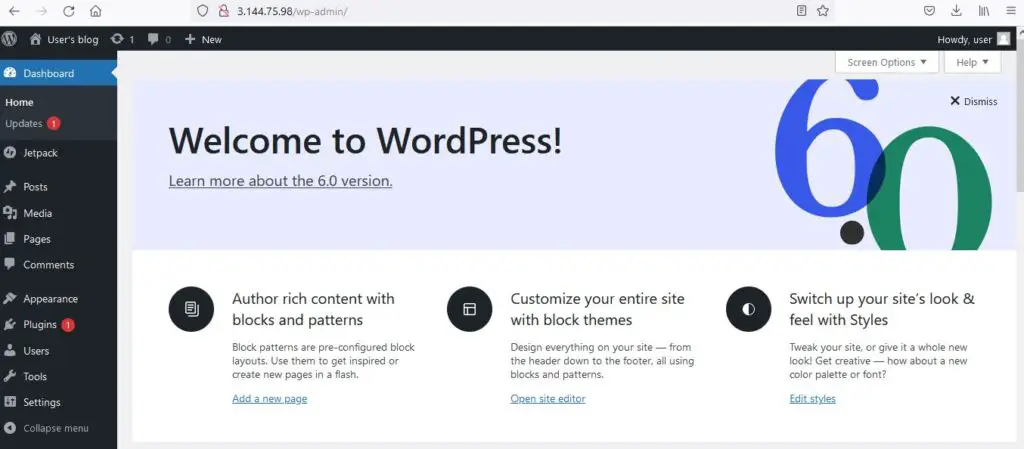Click the red Plugins count badge
Screen dimensions: 1024x449
pos(68,324)
